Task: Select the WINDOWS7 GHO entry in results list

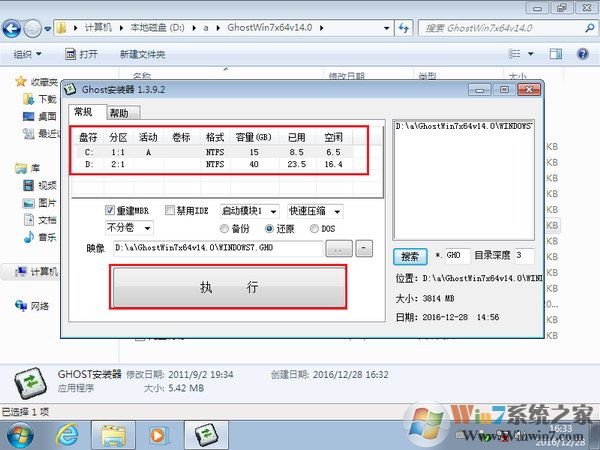Action: pyautogui.click(x=463, y=126)
